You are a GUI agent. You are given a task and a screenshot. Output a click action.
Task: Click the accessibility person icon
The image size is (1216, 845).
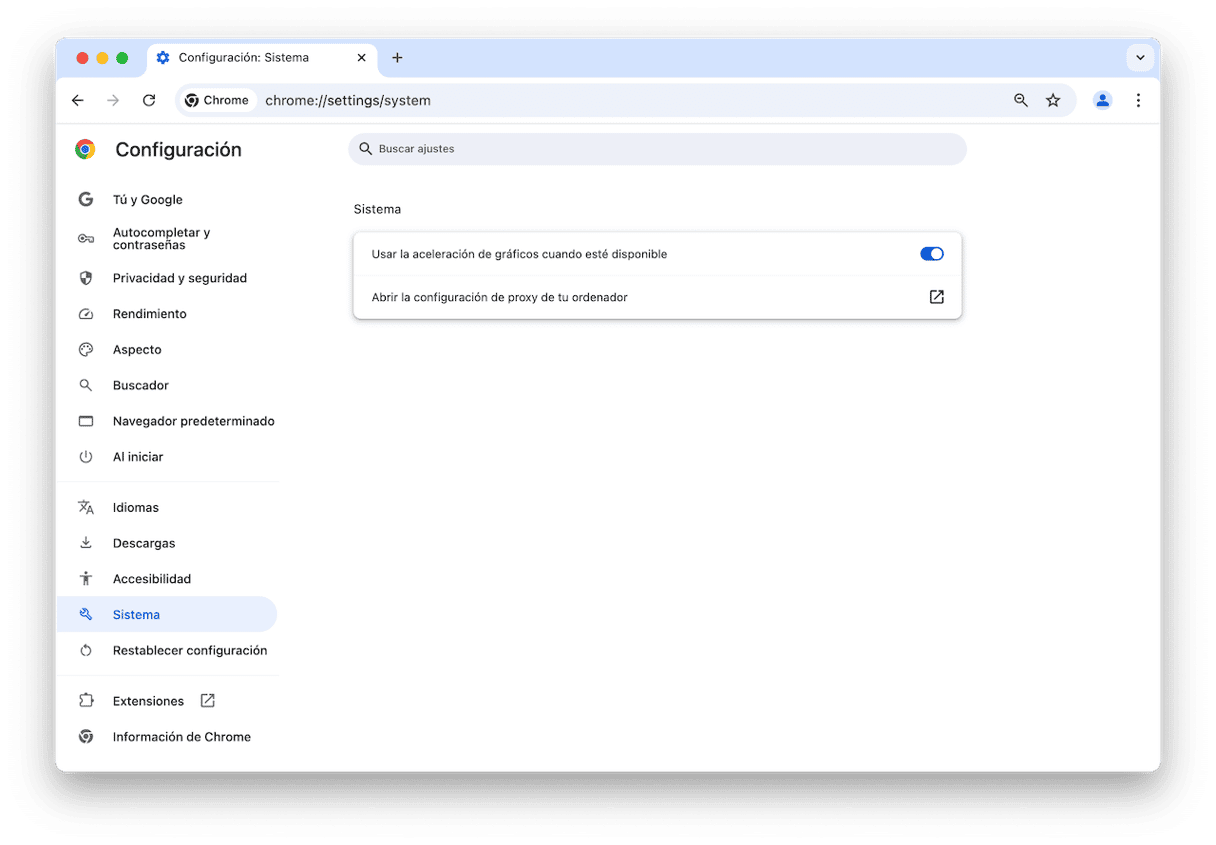(86, 579)
